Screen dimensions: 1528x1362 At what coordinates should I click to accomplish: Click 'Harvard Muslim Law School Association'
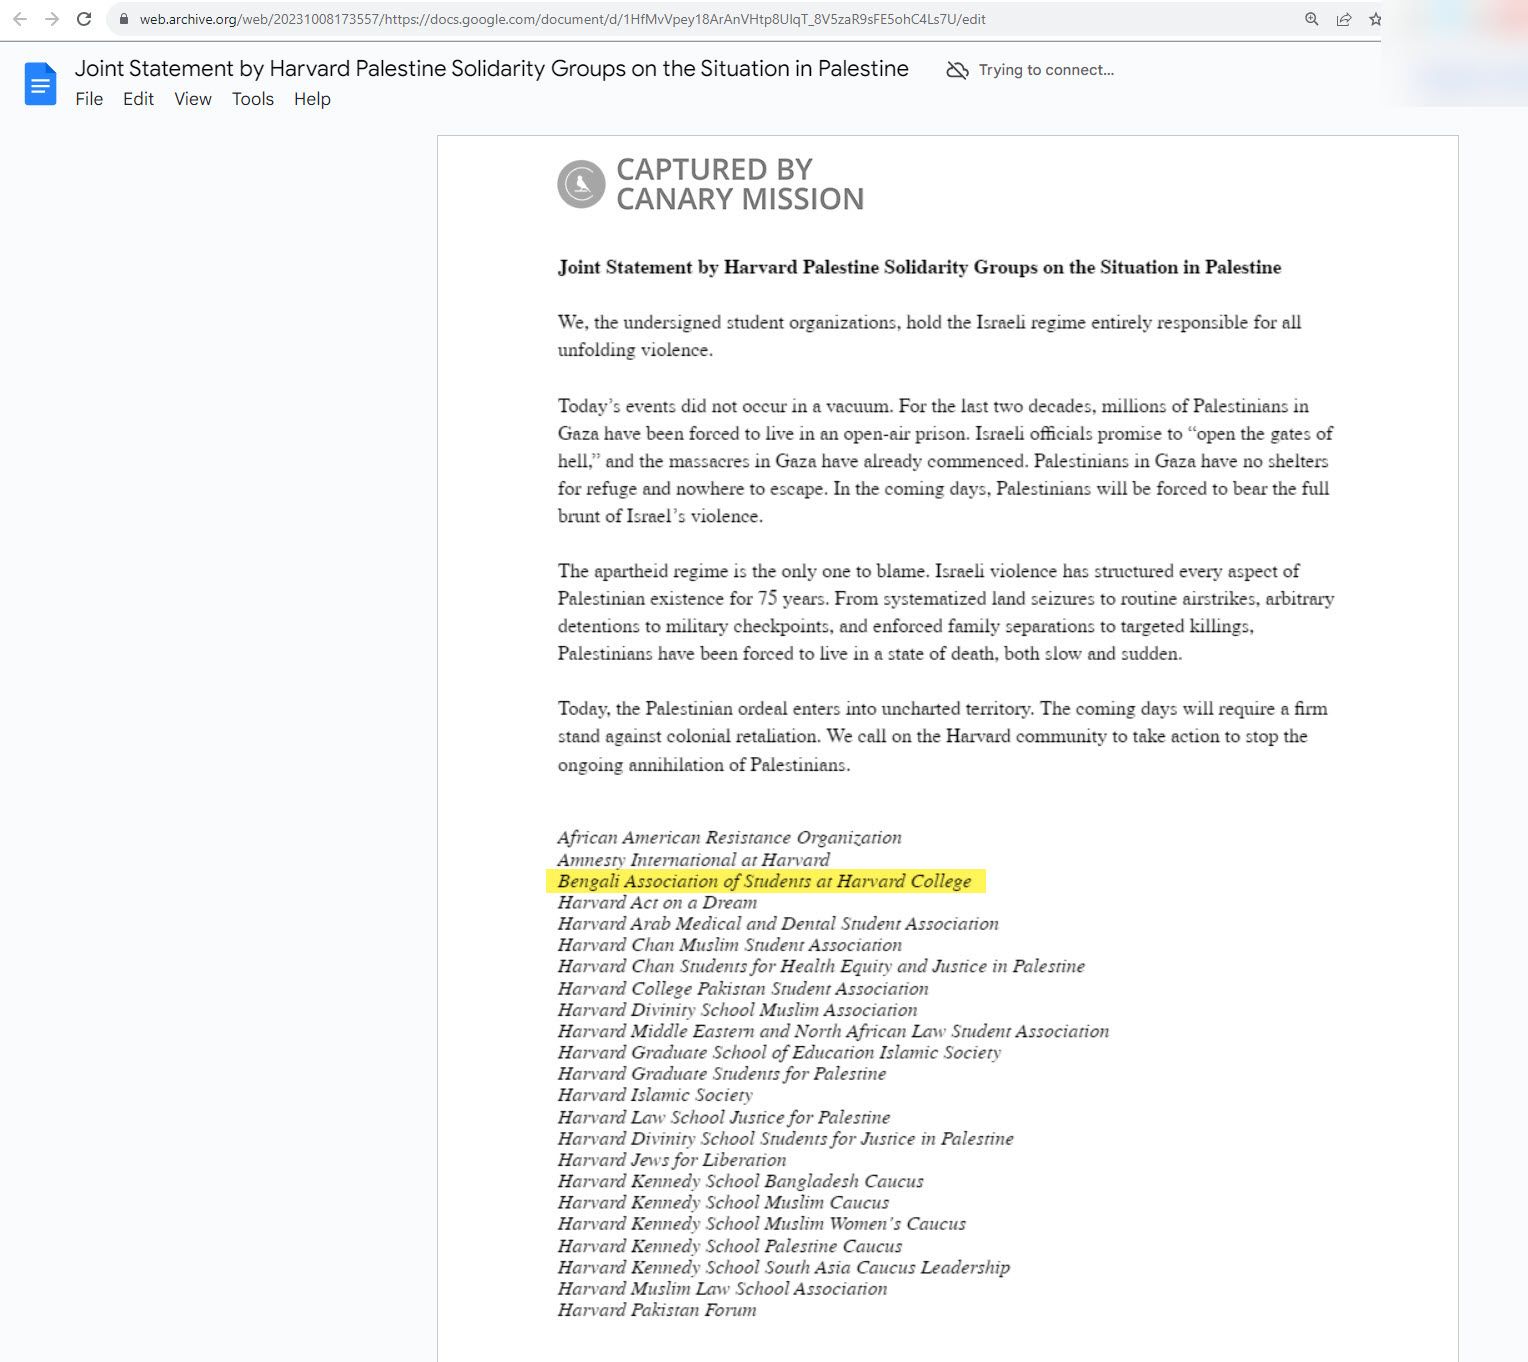click(722, 1289)
